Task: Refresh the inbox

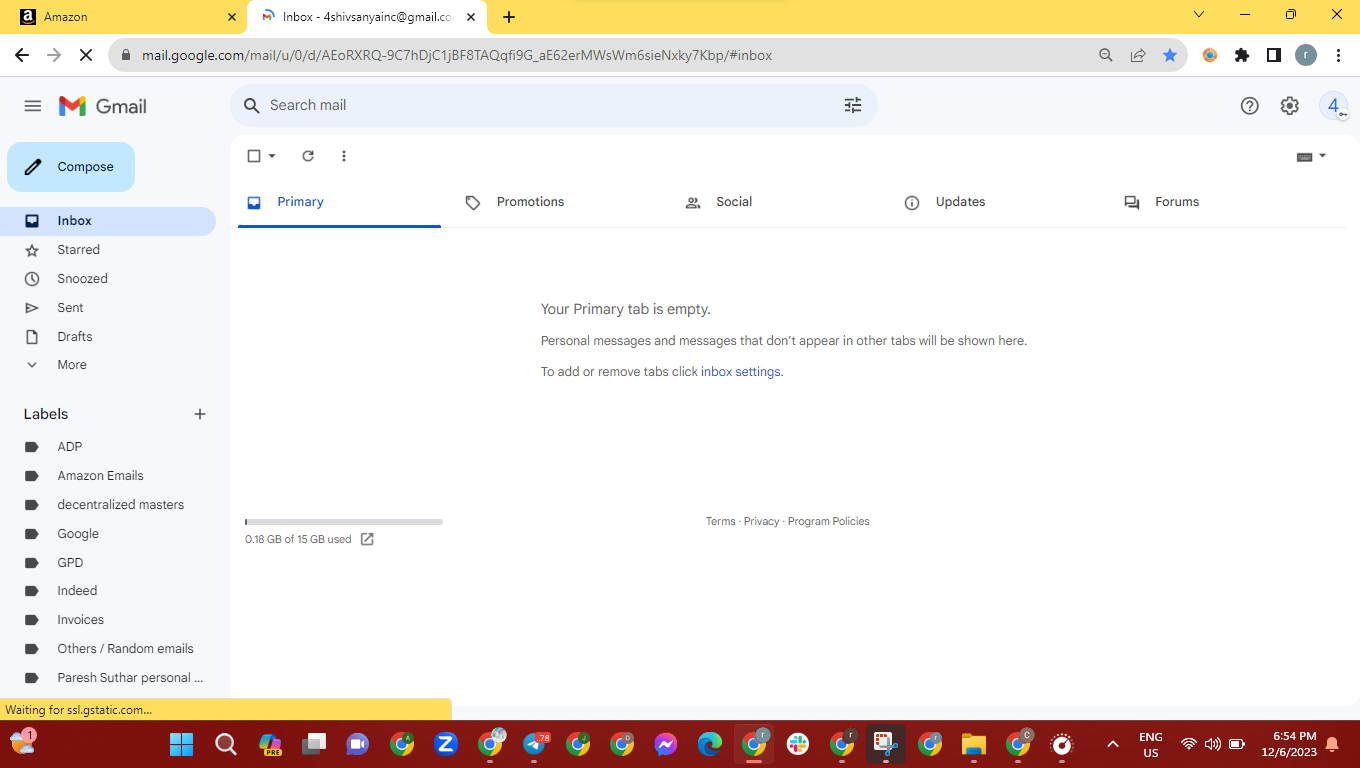Action: coord(308,156)
